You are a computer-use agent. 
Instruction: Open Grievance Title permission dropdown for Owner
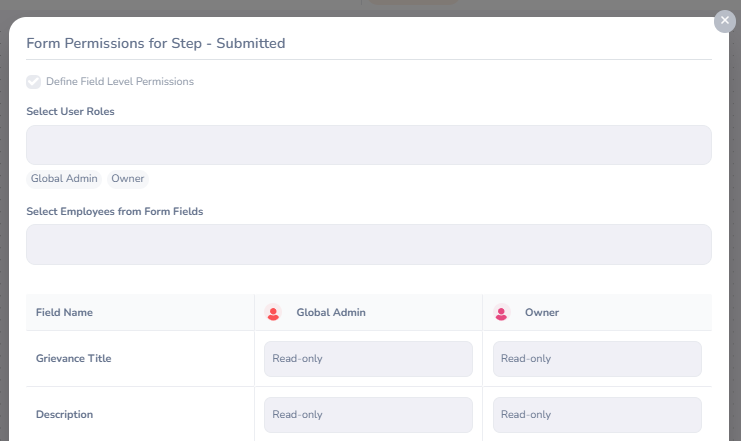click(597, 359)
